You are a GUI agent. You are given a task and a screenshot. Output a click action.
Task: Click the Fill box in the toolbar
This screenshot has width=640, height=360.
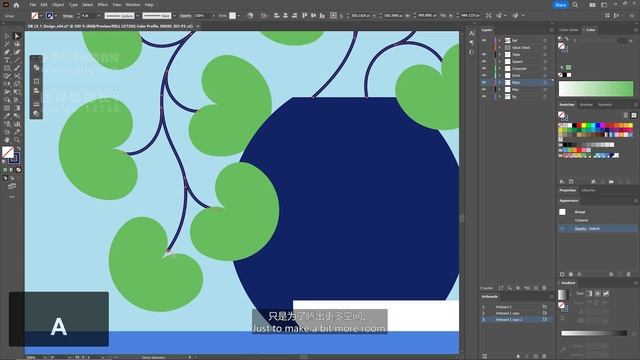tap(8, 152)
